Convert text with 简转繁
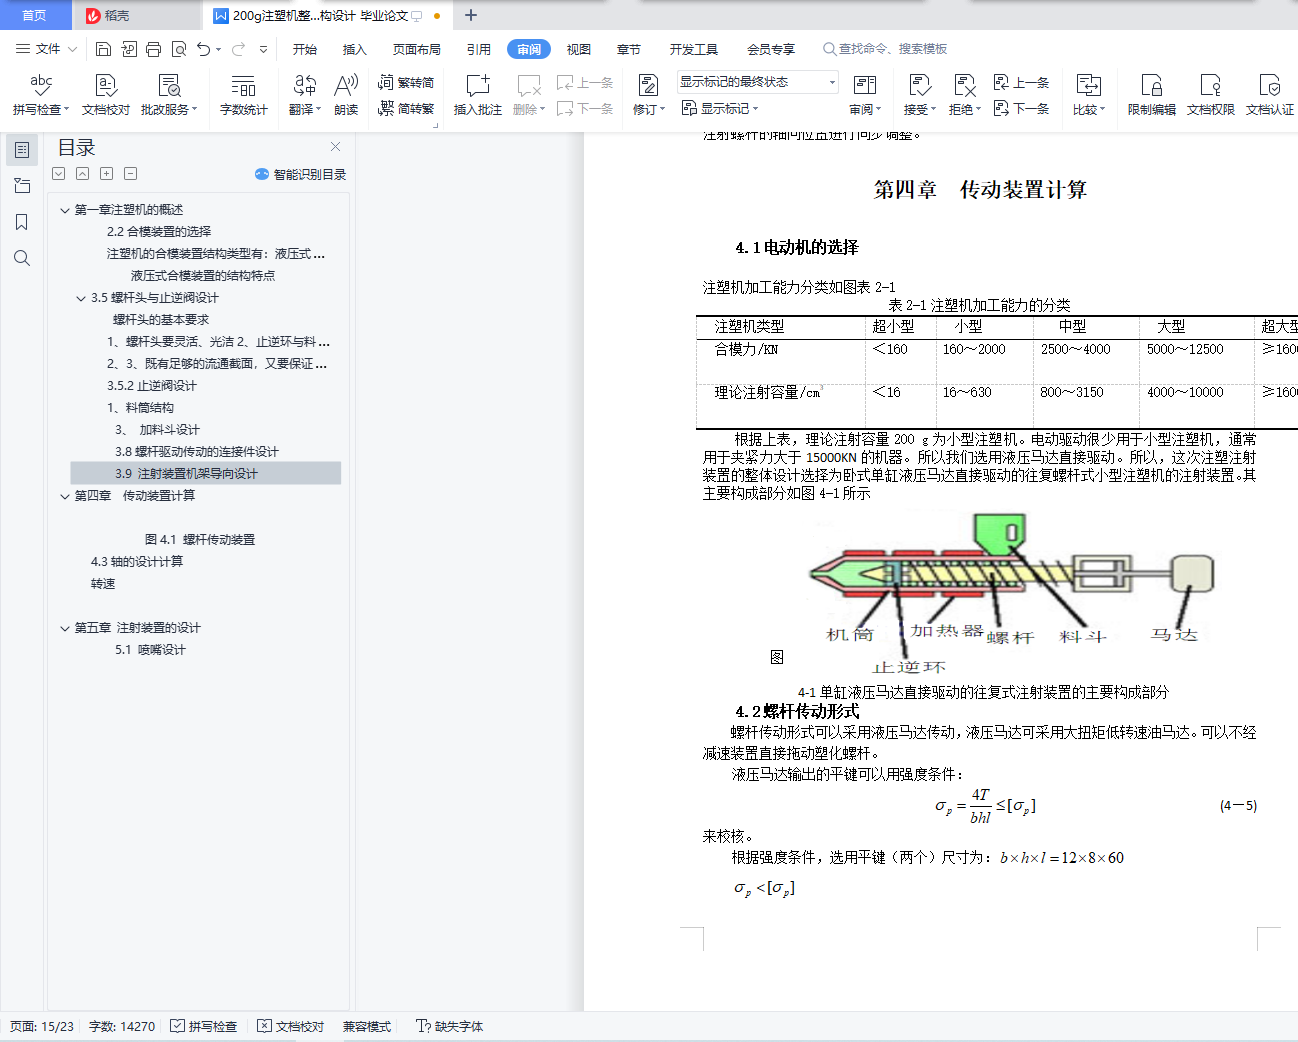1298x1042 pixels. [406, 108]
